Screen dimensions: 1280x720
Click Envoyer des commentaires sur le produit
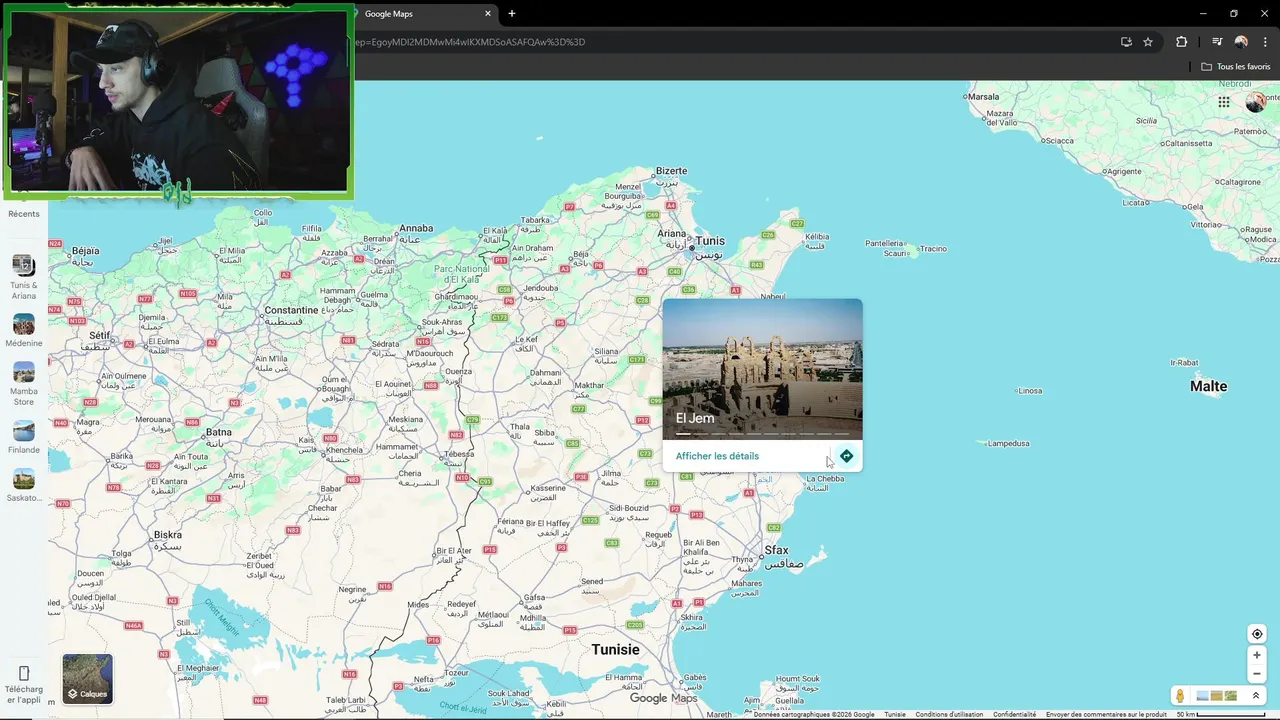click(1106, 715)
